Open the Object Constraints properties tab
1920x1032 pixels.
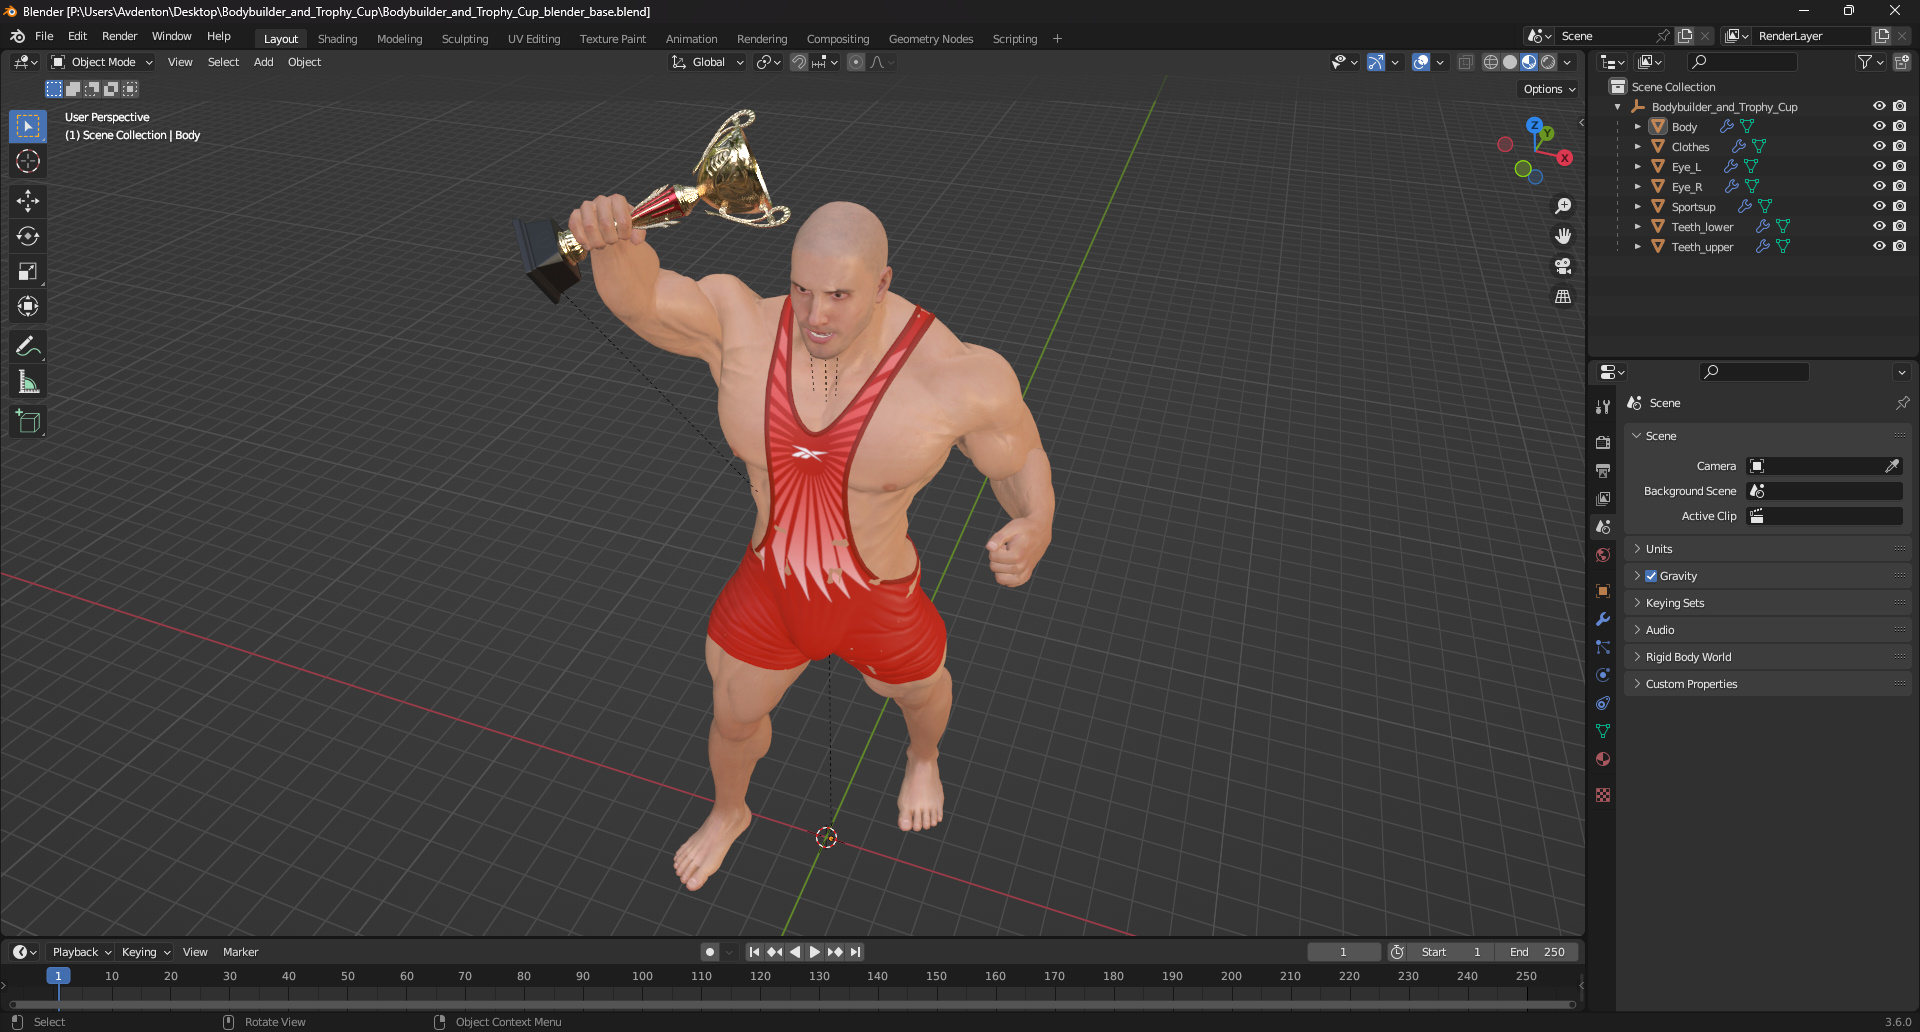[1603, 703]
